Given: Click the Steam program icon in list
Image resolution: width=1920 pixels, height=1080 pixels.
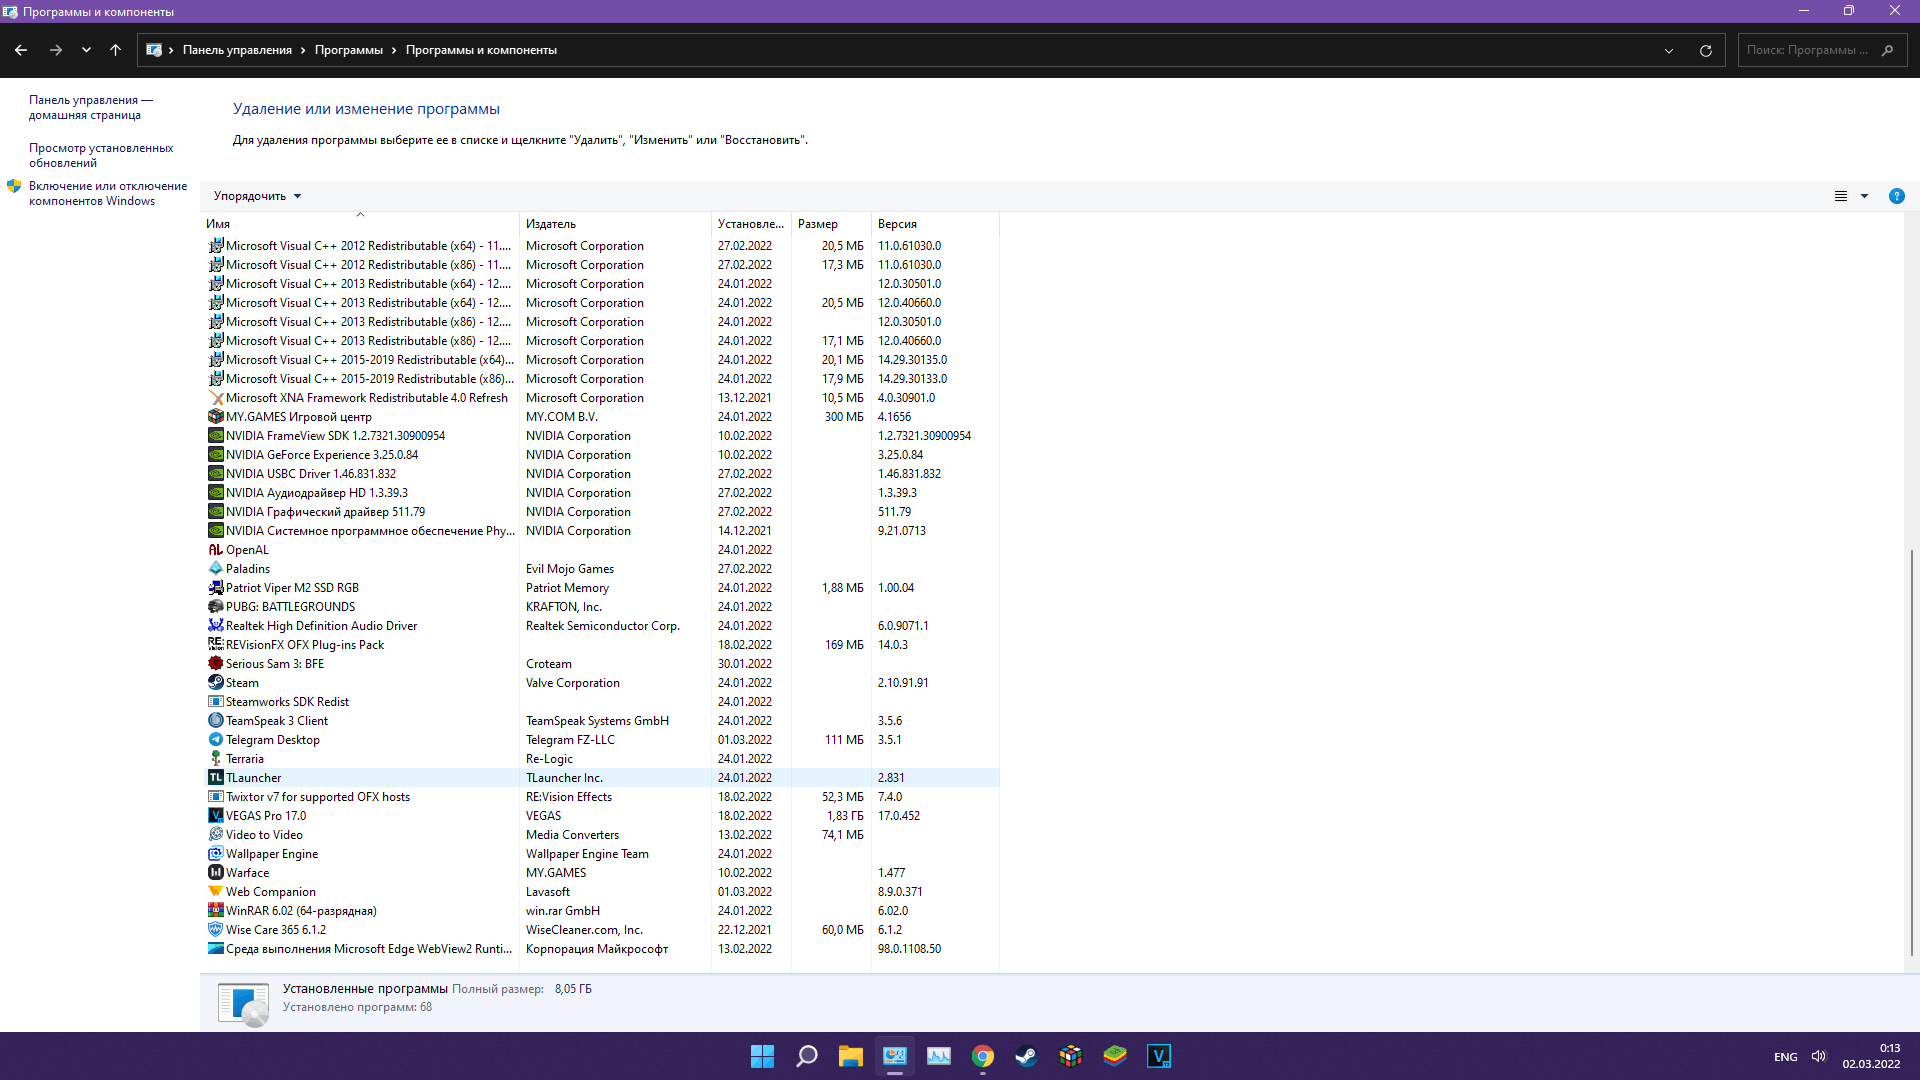Looking at the screenshot, I should point(215,682).
